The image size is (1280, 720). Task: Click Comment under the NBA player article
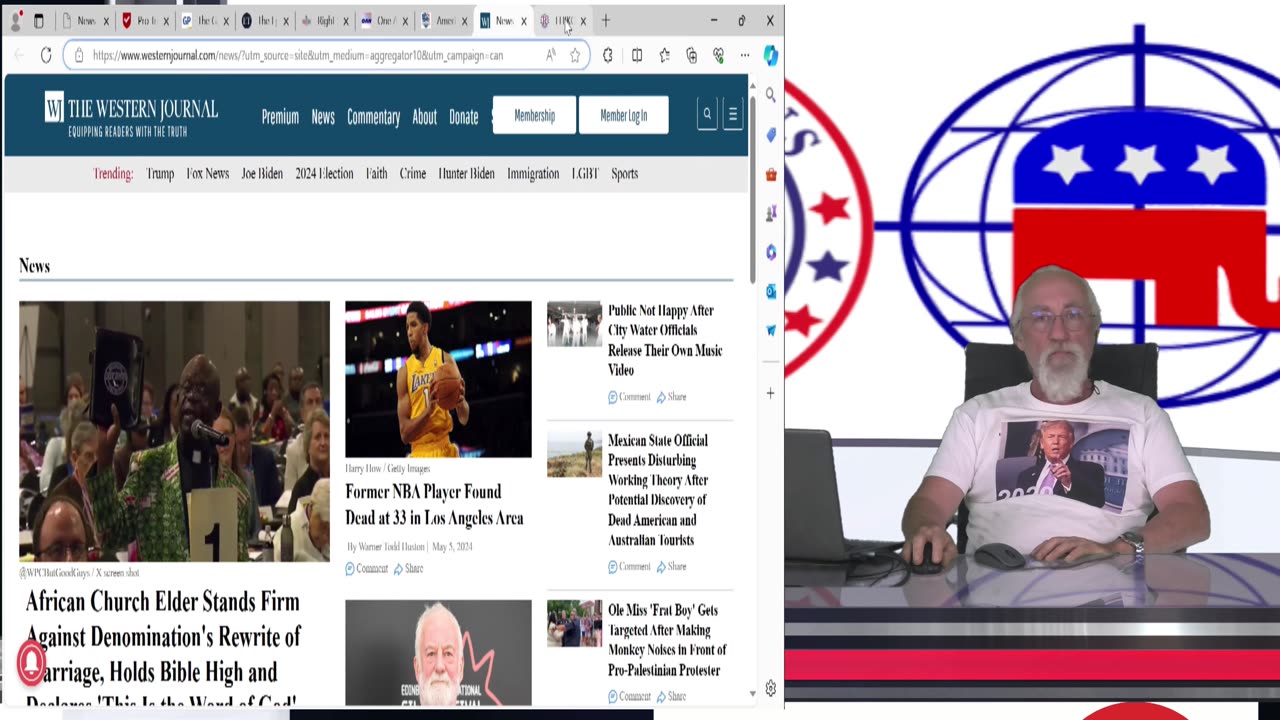[x=366, y=568]
